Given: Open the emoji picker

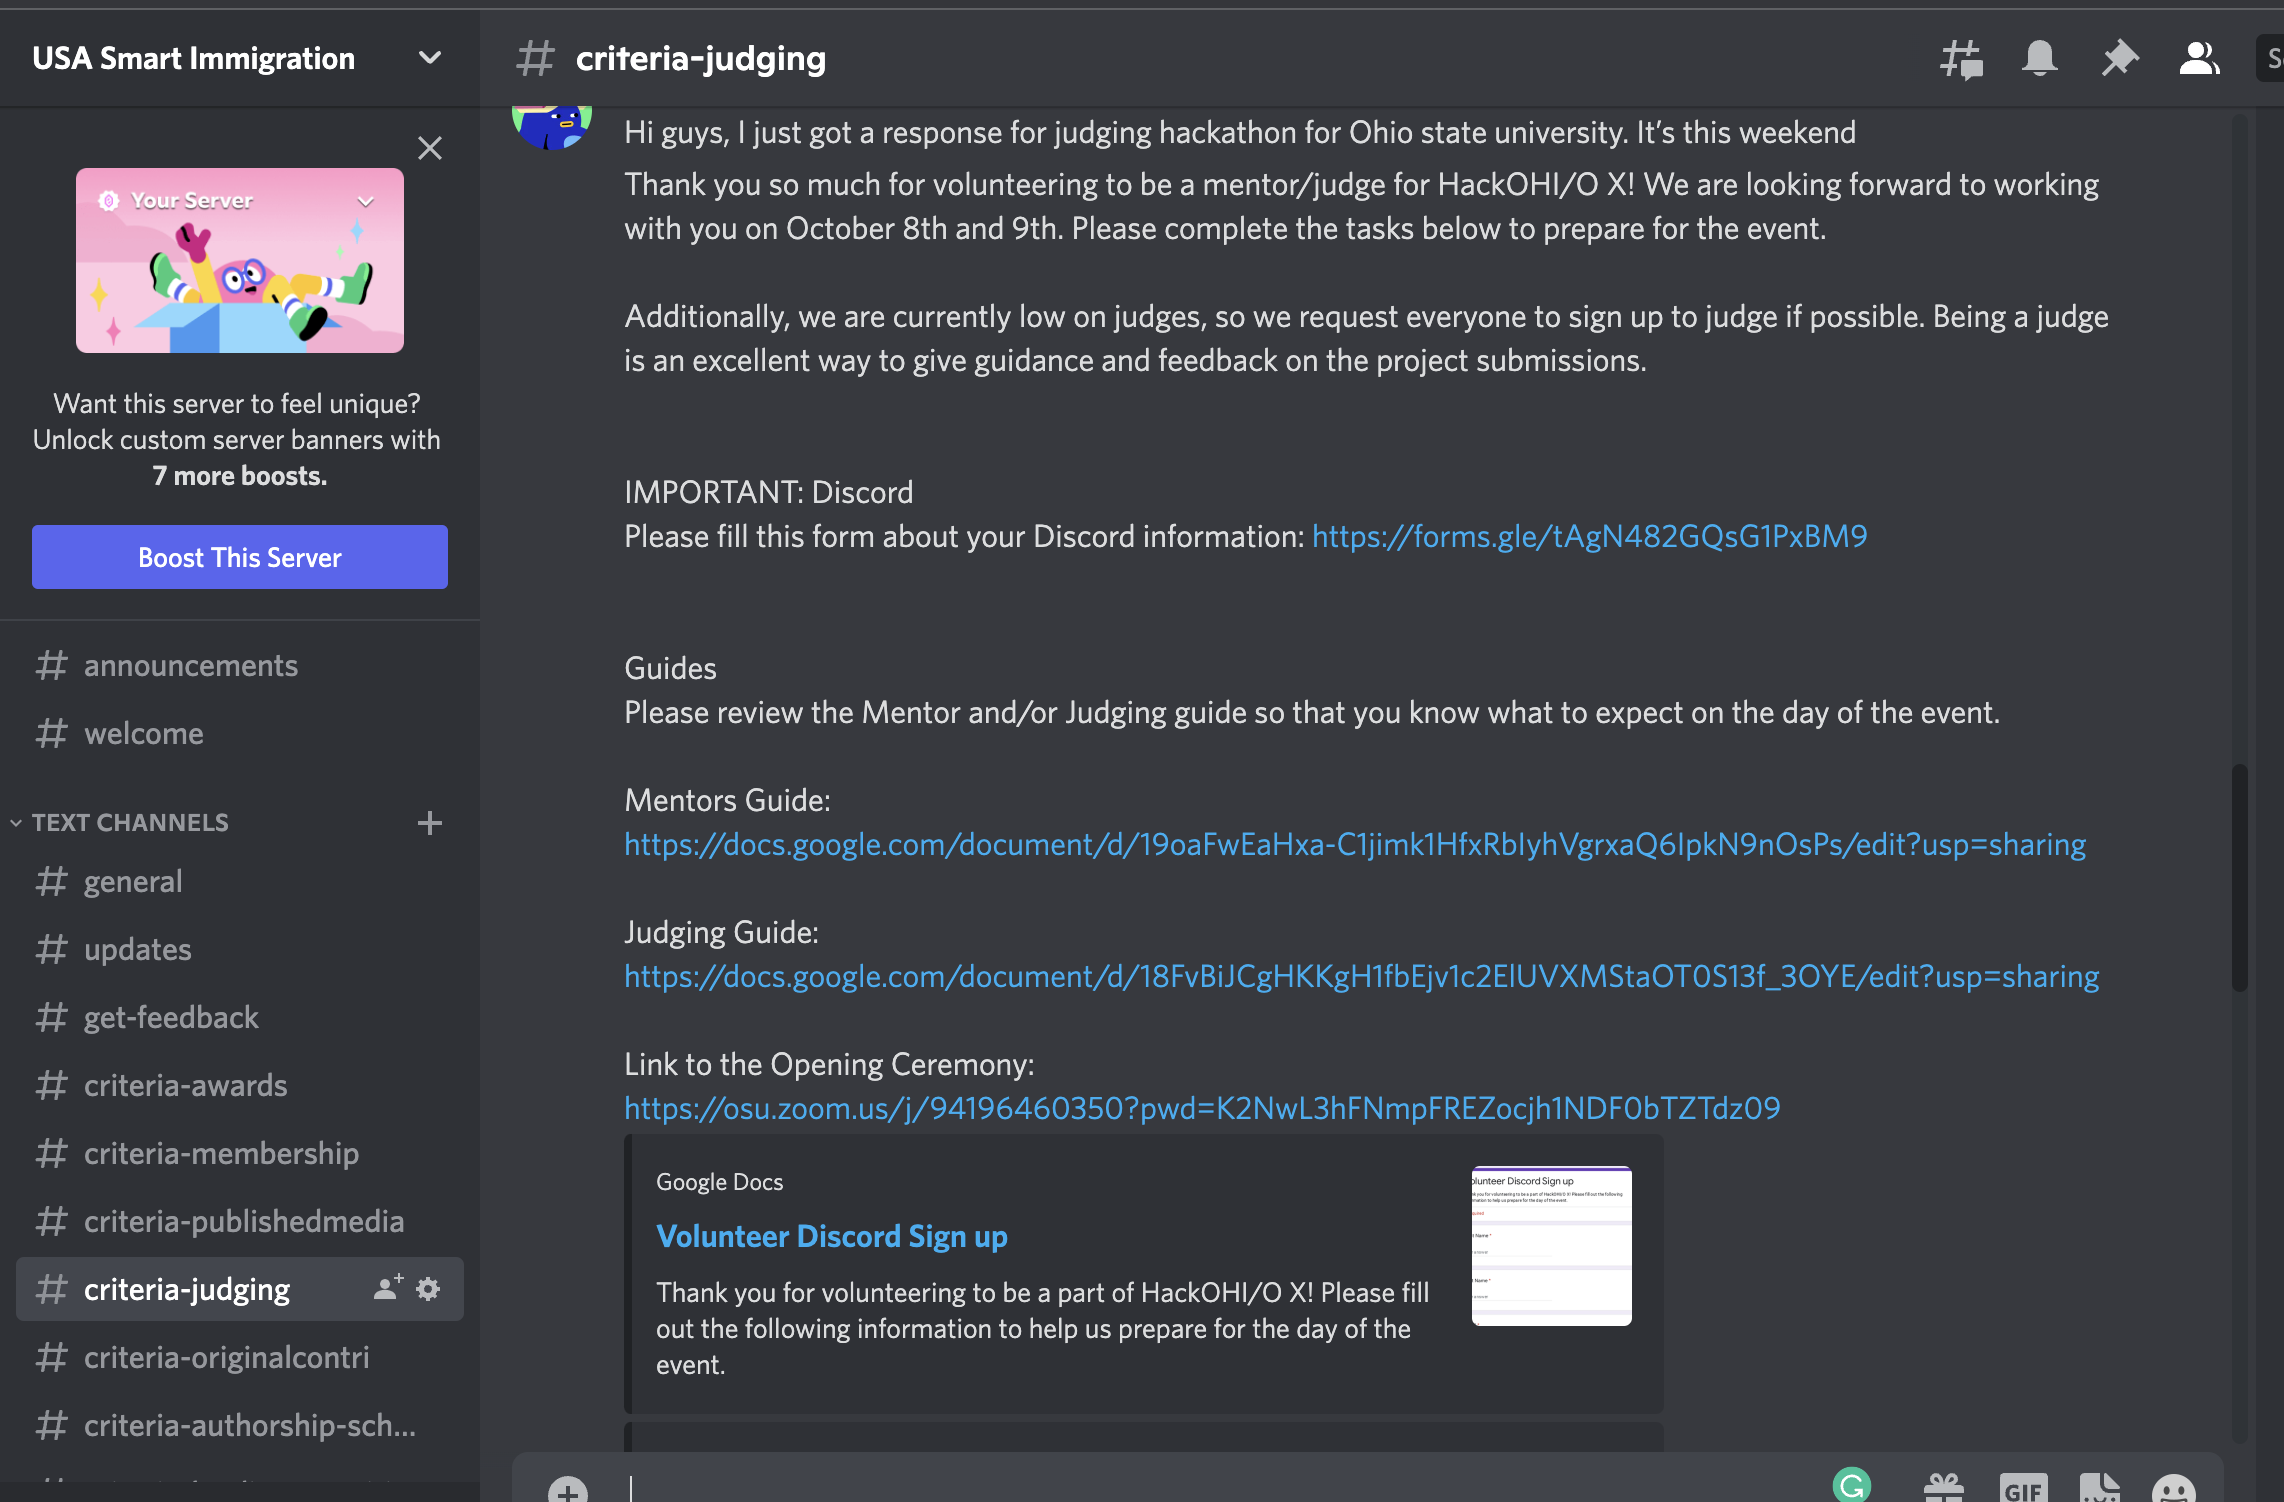Looking at the screenshot, I should [2173, 1490].
